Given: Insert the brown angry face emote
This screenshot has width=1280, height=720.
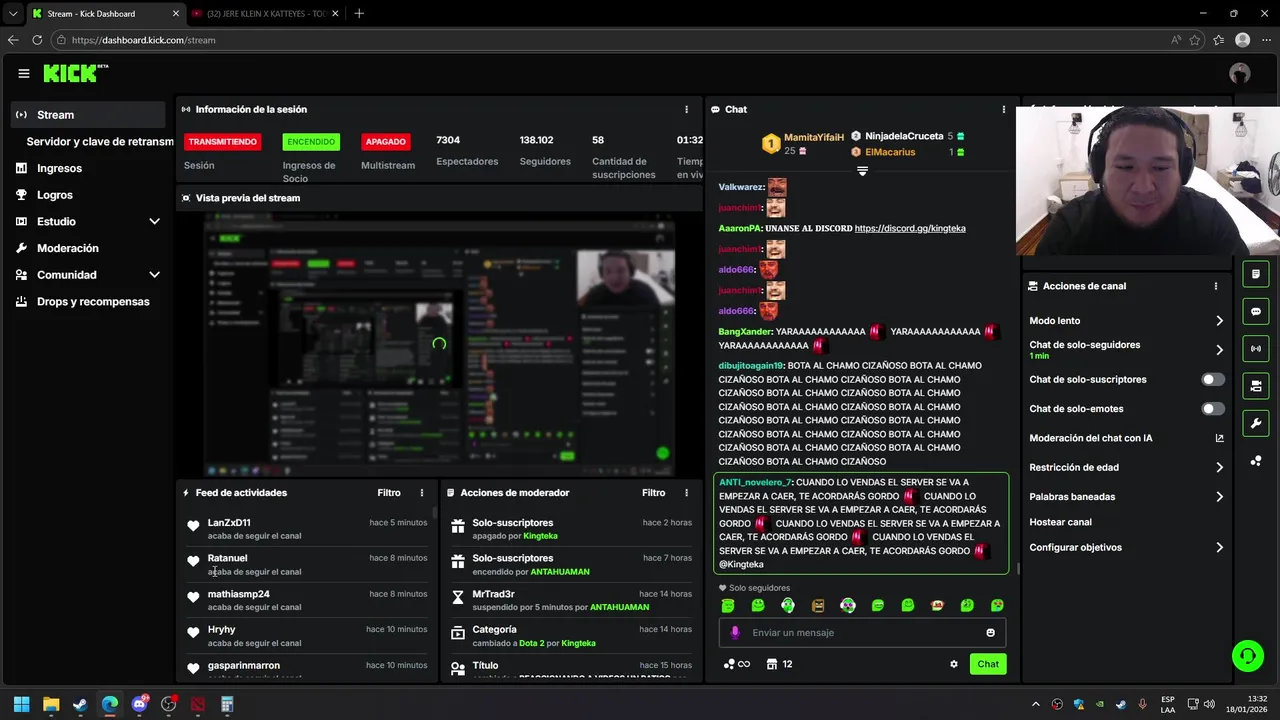Looking at the screenshot, I should tap(818, 605).
